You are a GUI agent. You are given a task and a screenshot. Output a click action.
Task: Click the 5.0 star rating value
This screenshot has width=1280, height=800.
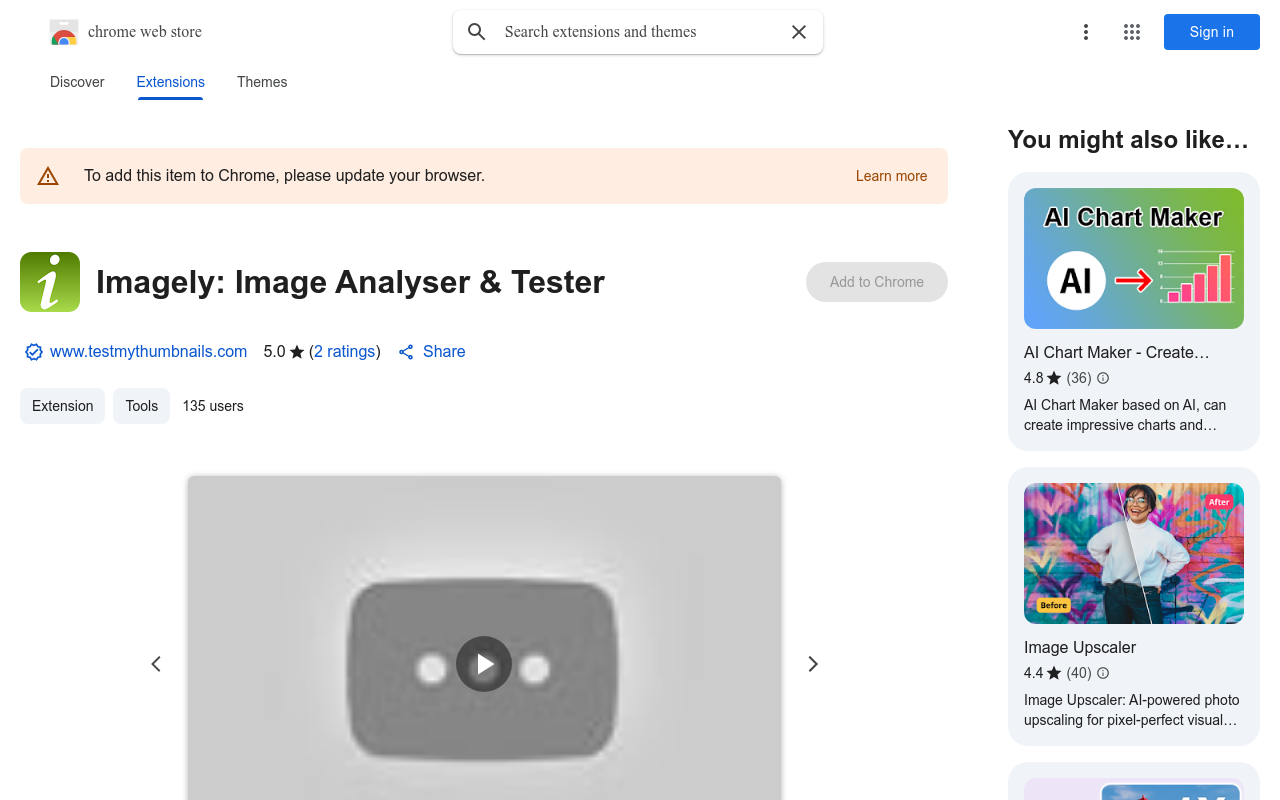tap(274, 352)
